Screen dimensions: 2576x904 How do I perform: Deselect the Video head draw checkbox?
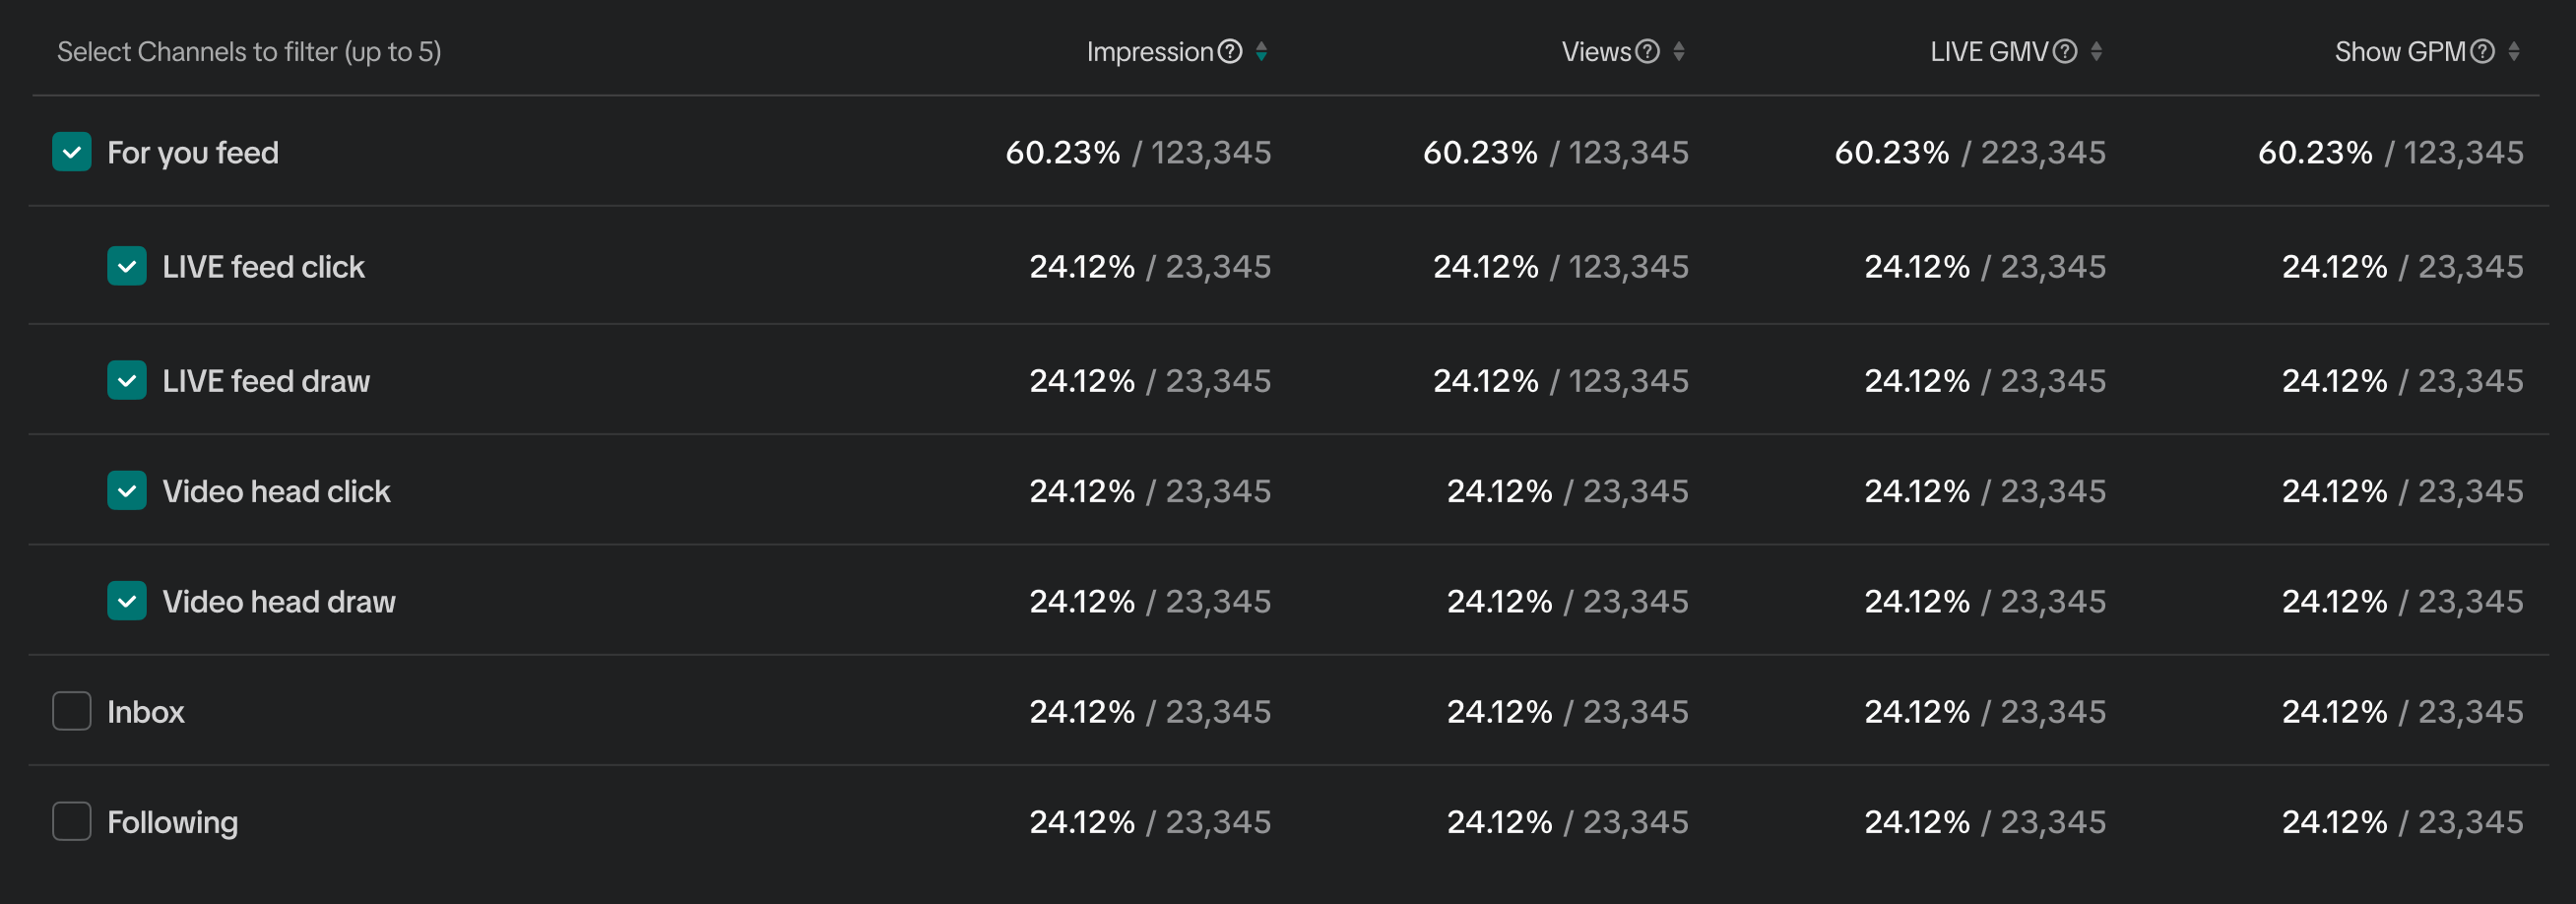(x=127, y=601)
